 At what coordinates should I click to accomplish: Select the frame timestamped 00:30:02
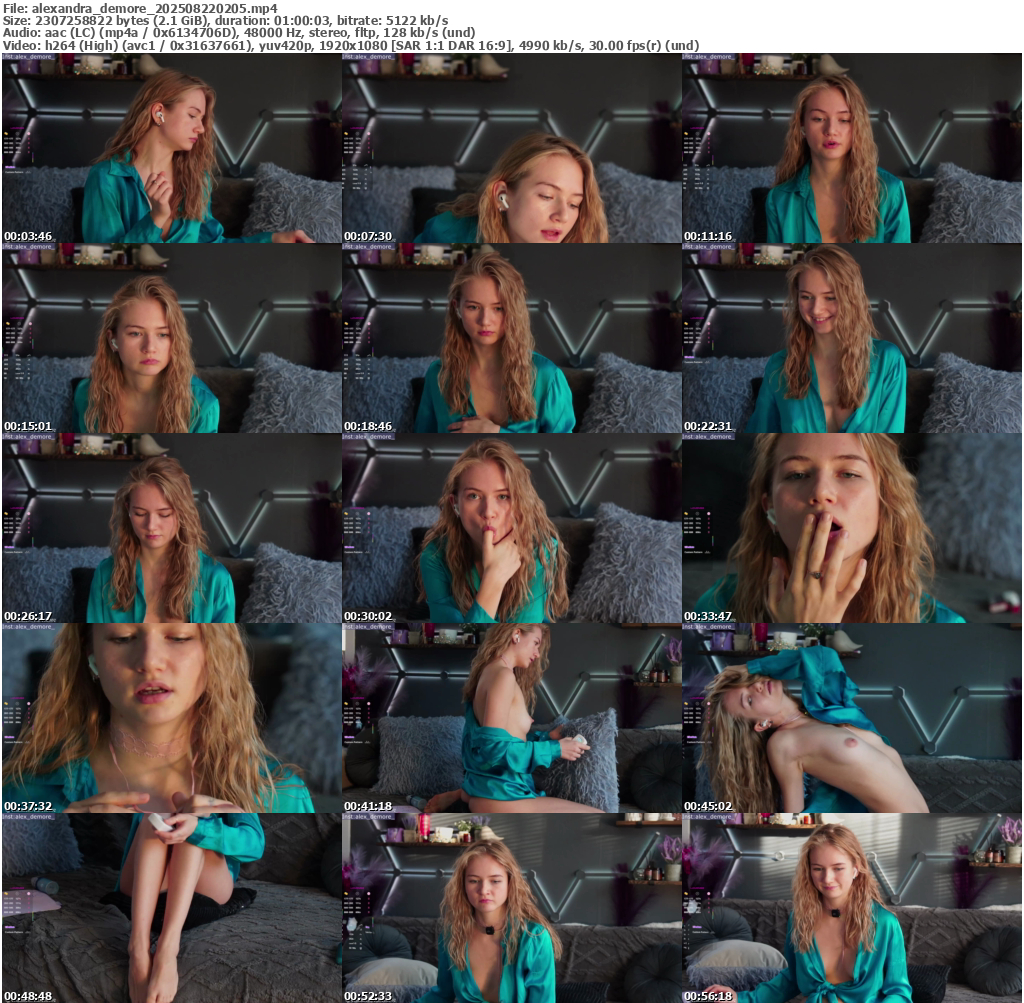(511, 528)
